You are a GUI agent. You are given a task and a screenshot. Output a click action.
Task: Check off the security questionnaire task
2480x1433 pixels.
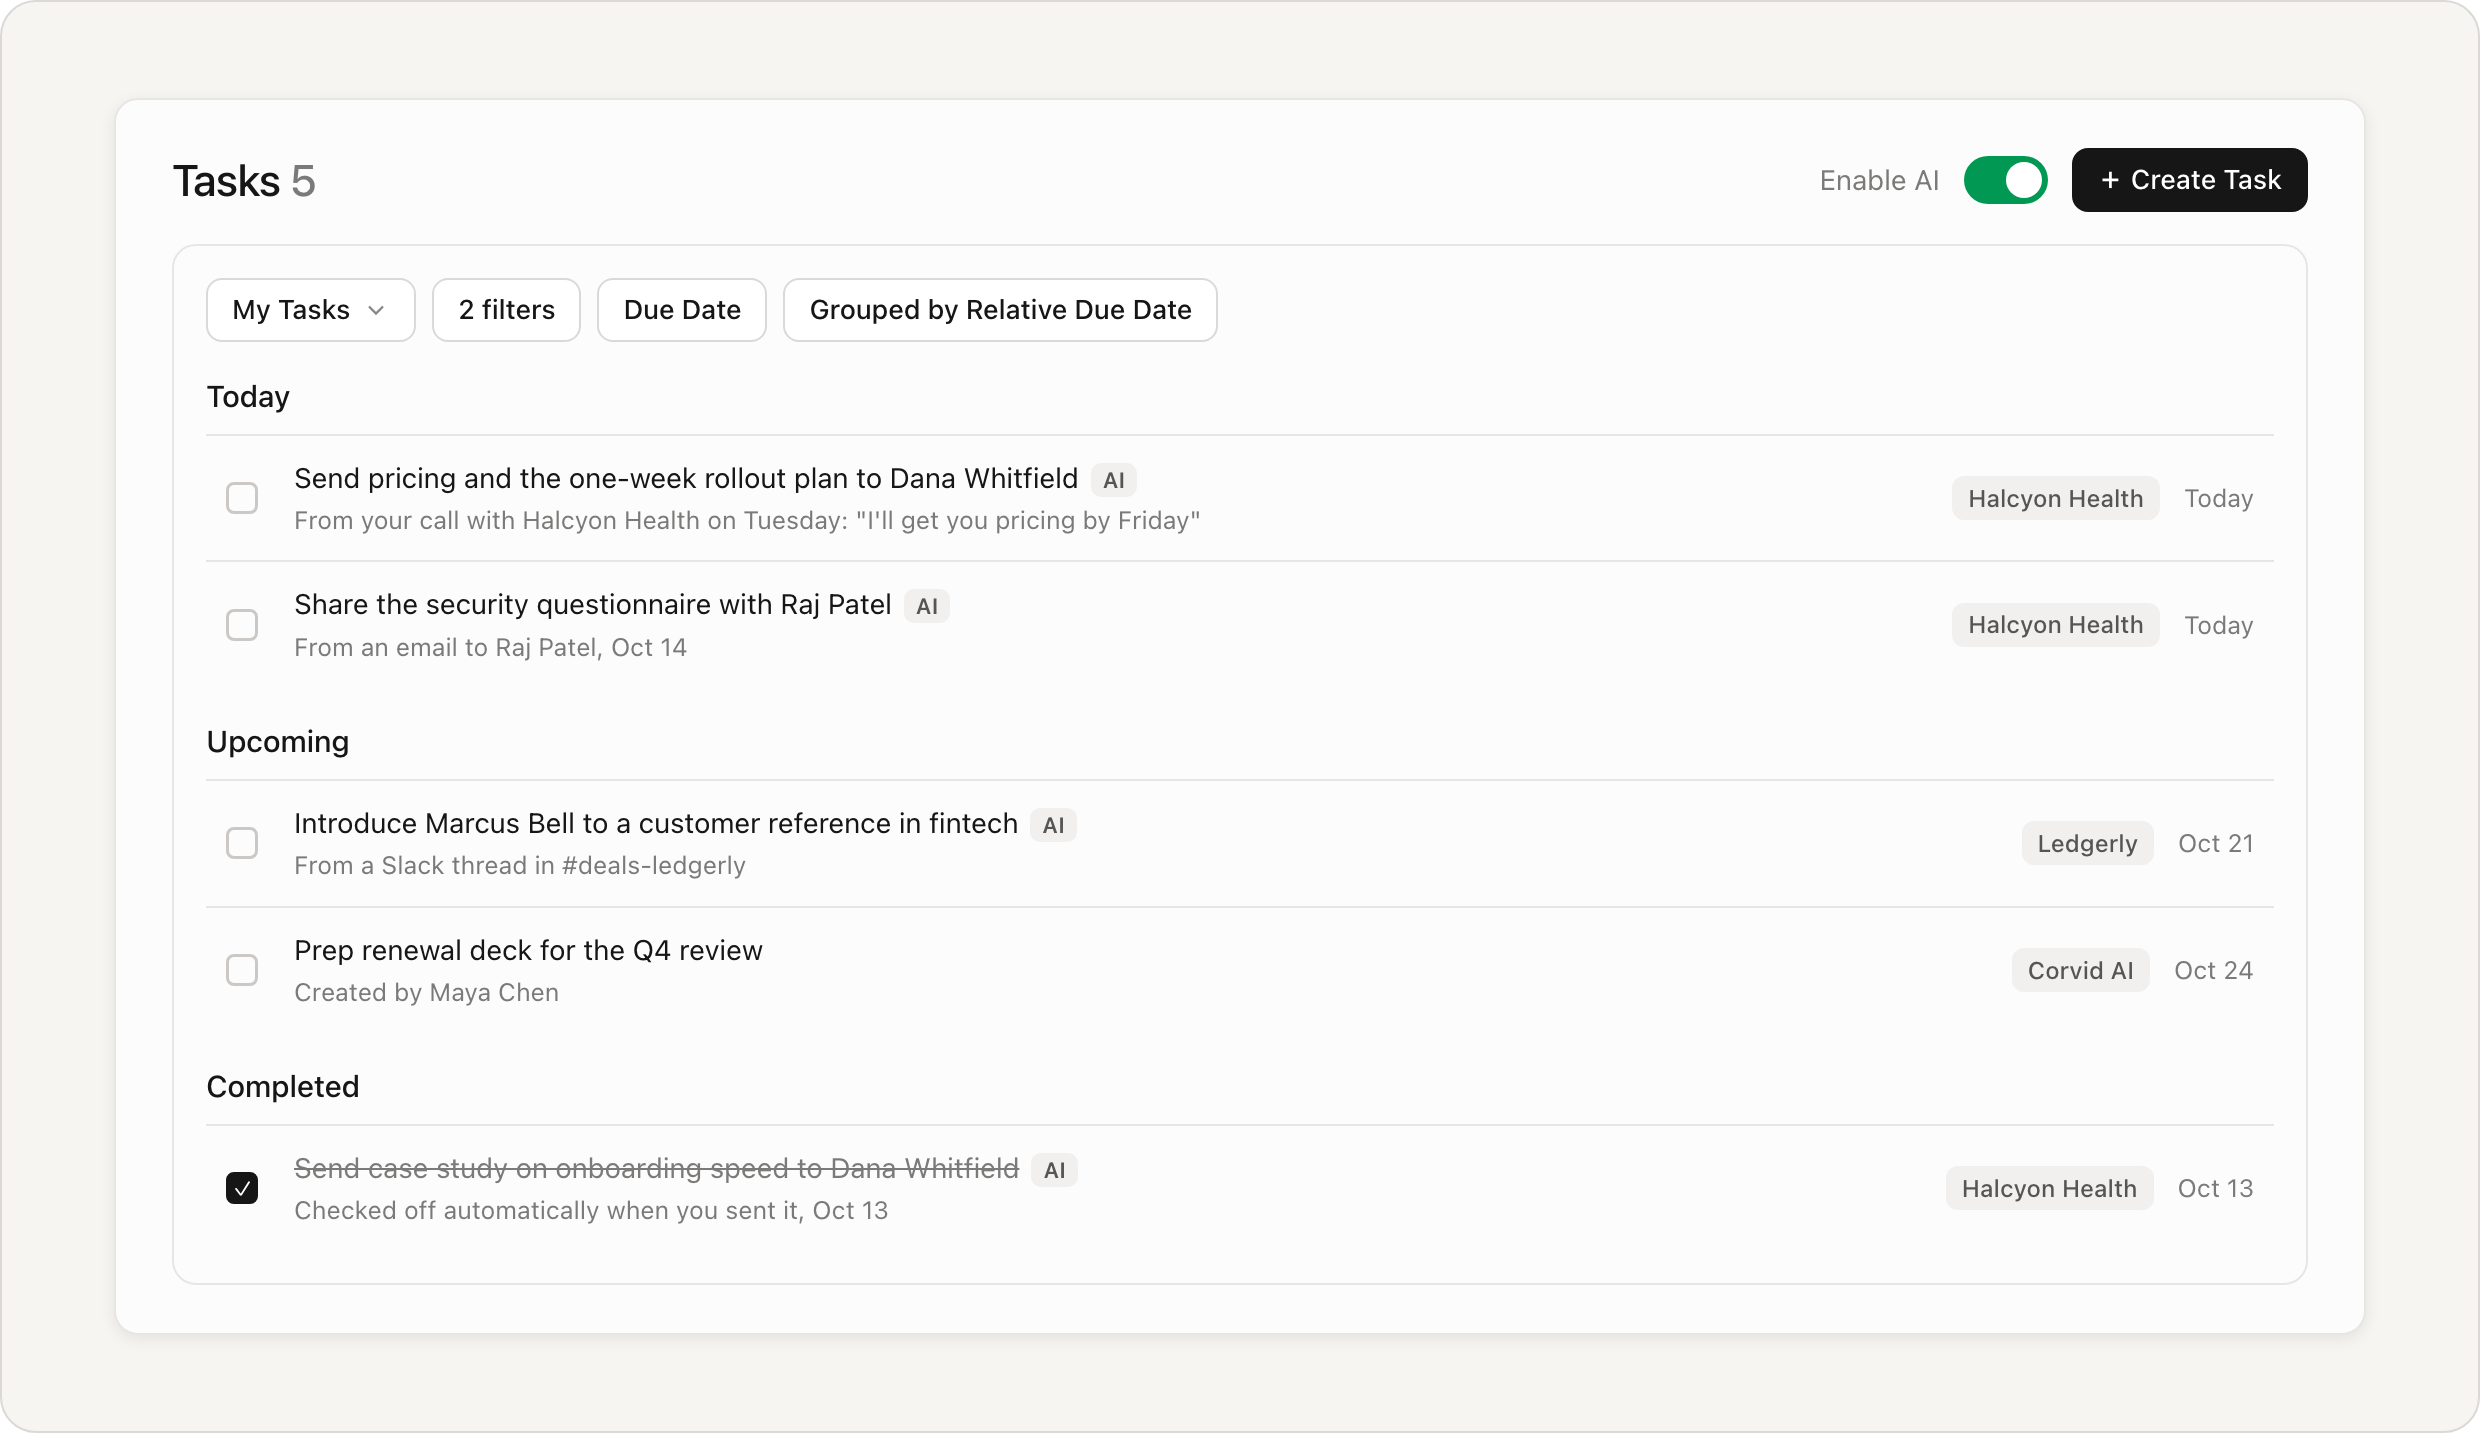coord(242,625)
